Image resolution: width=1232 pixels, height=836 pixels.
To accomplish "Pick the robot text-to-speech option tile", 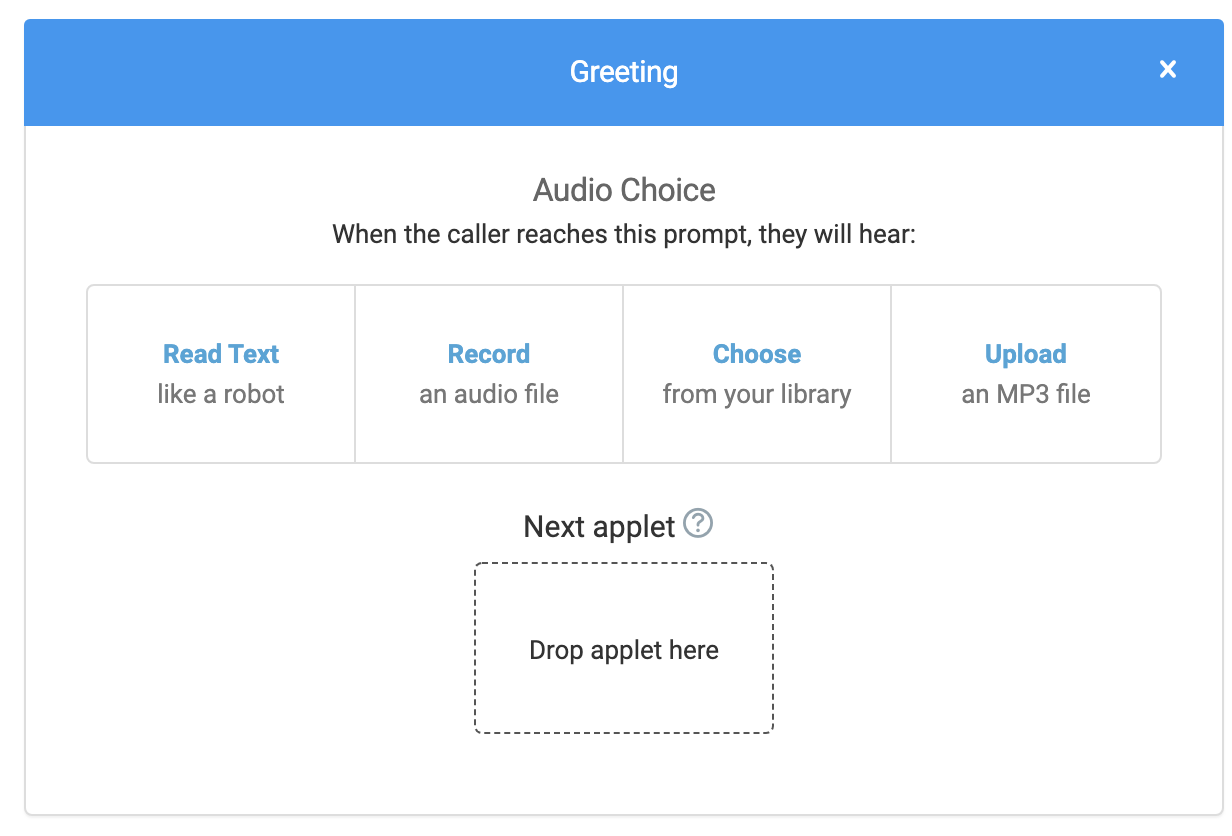I will [221, 430].
